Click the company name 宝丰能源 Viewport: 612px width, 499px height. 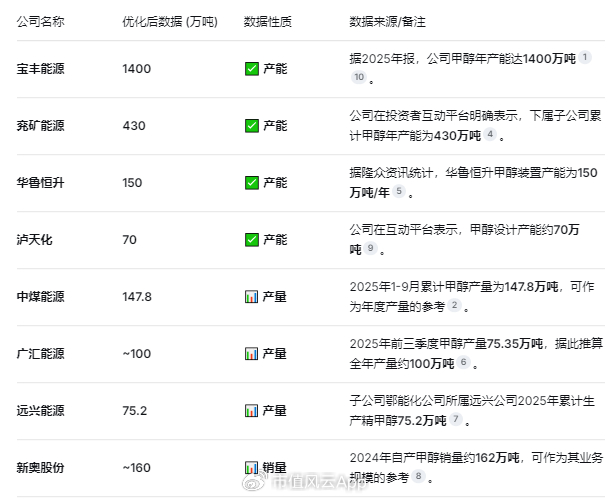coord(41,69)
